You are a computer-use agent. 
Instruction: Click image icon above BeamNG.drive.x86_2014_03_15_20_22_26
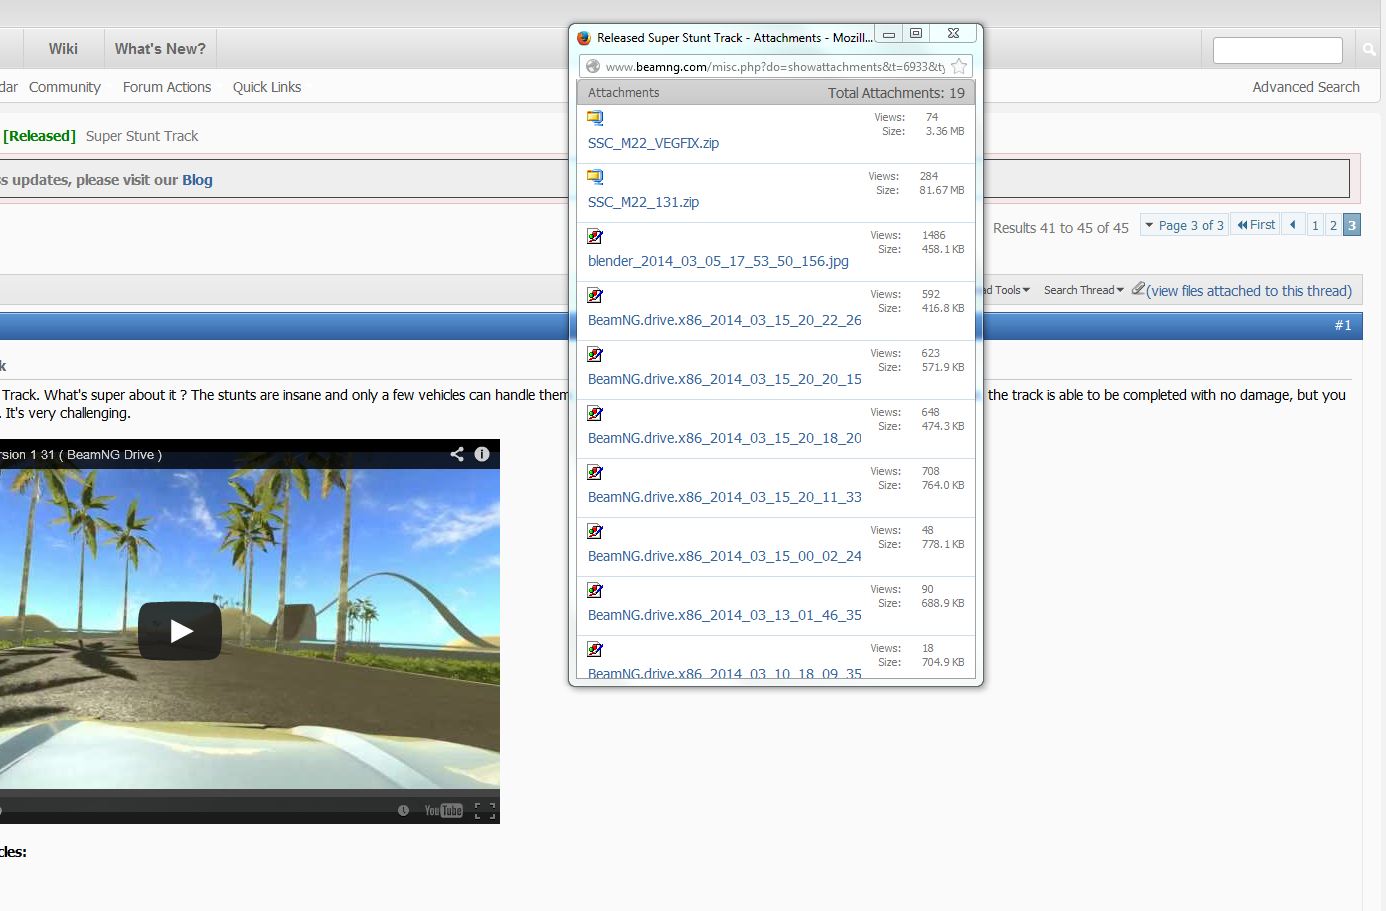click(595, 295)
